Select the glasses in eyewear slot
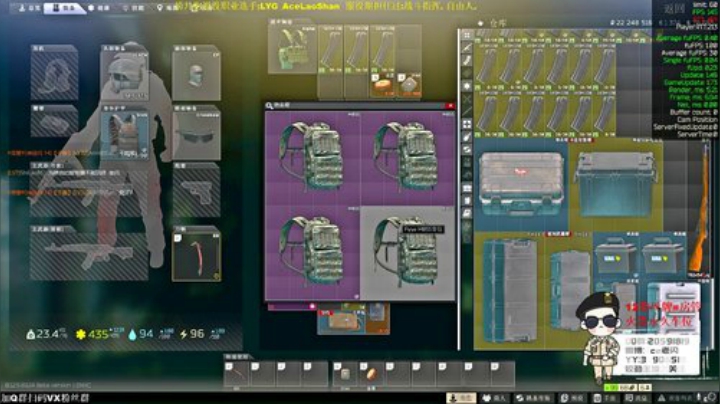The height and width of the screenshot is (404, 720). tap(196, 133)
